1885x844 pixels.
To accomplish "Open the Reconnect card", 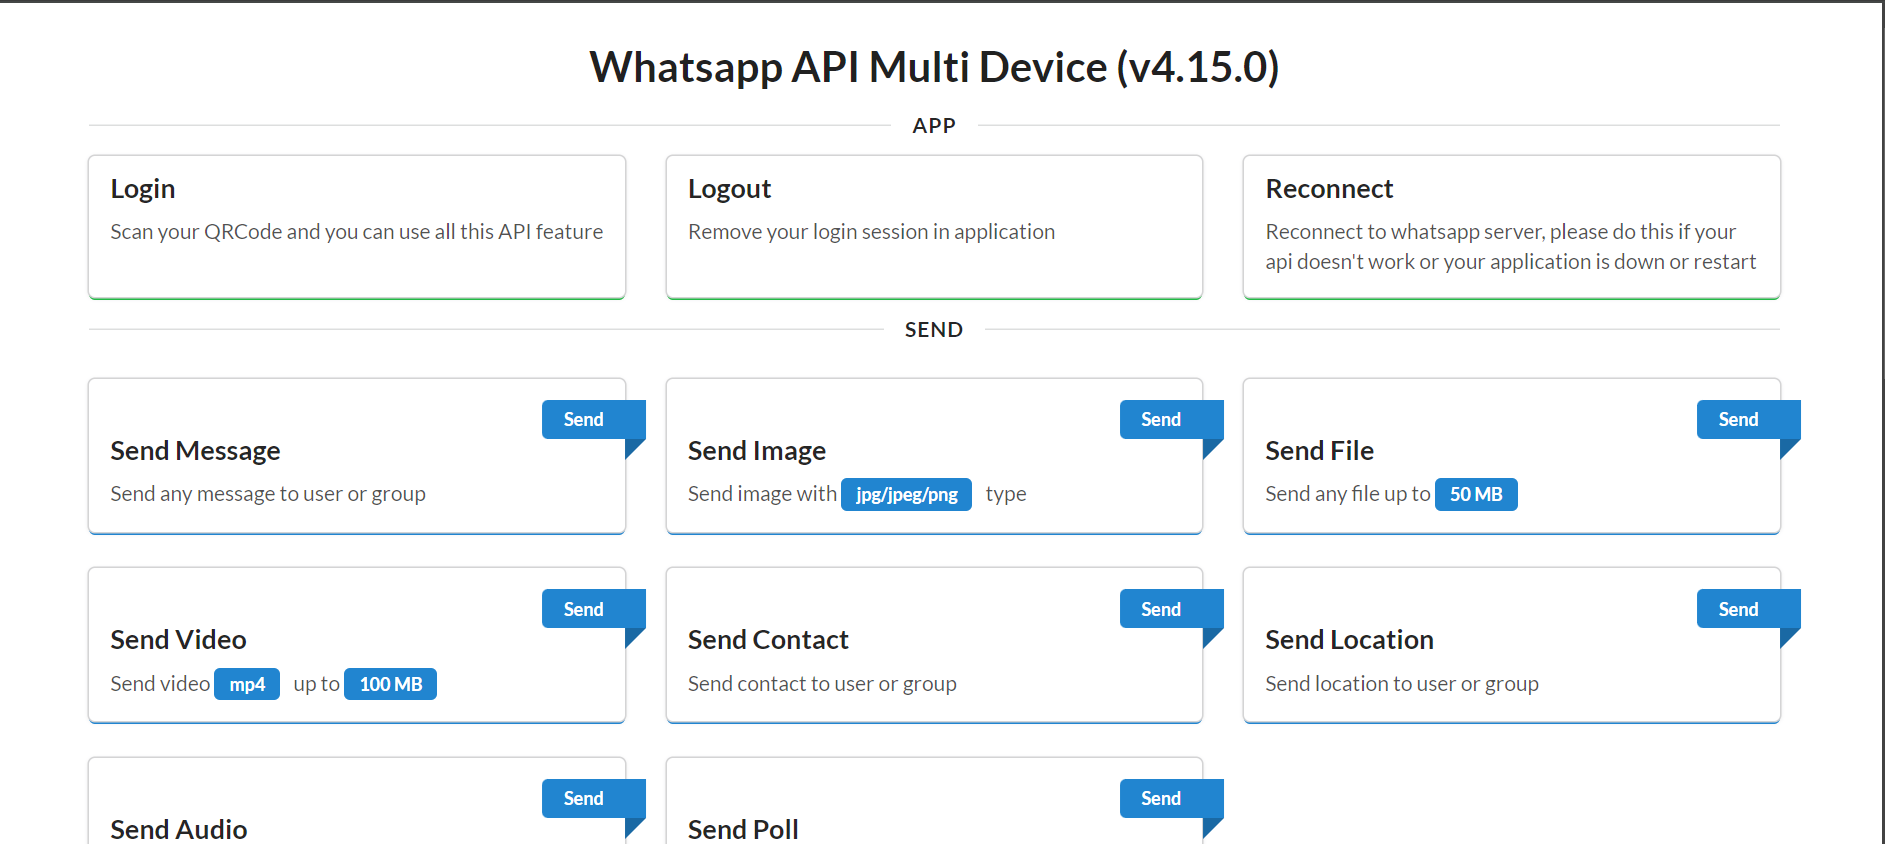I will 1510,226.
